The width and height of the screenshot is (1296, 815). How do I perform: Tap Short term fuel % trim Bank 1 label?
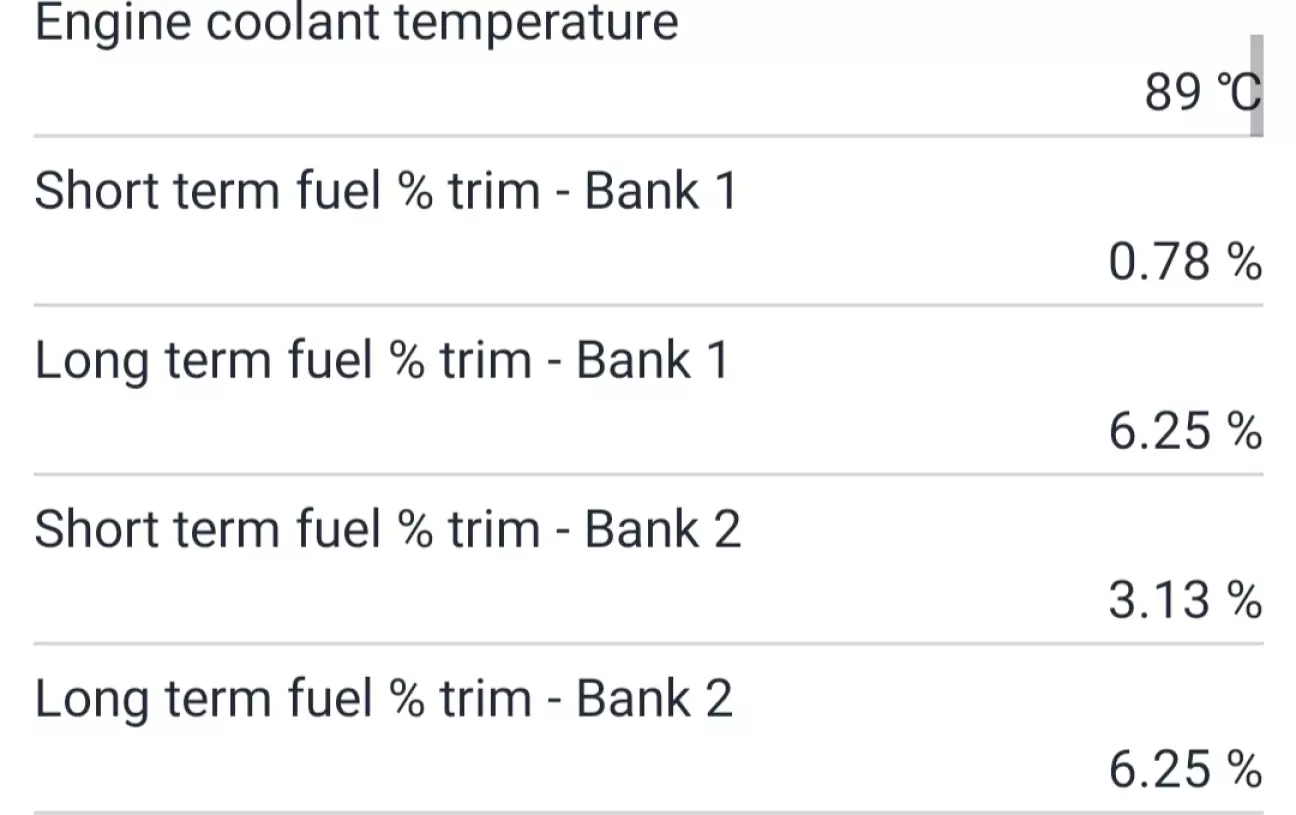click(385, 190)
